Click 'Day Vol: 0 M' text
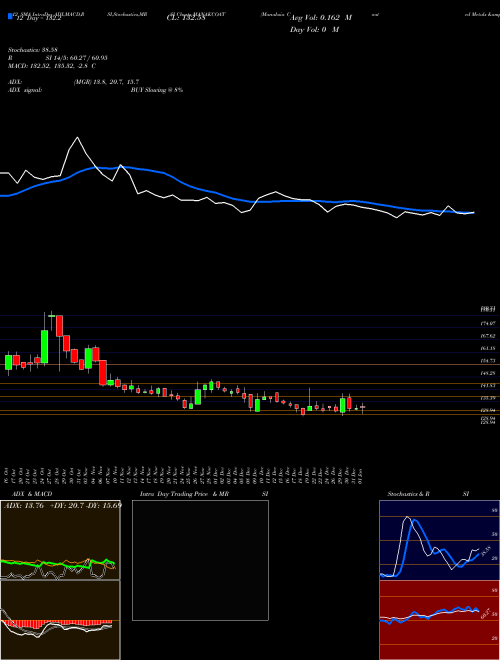 click(314, 30)
